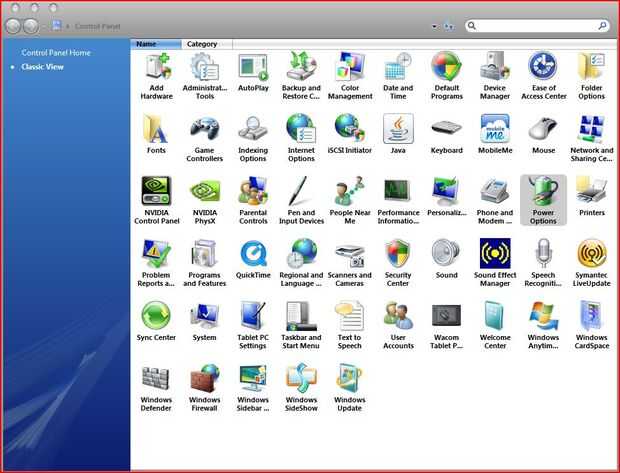Open System properties
This screenshot has height=473, width=620.
coord(204,321)
